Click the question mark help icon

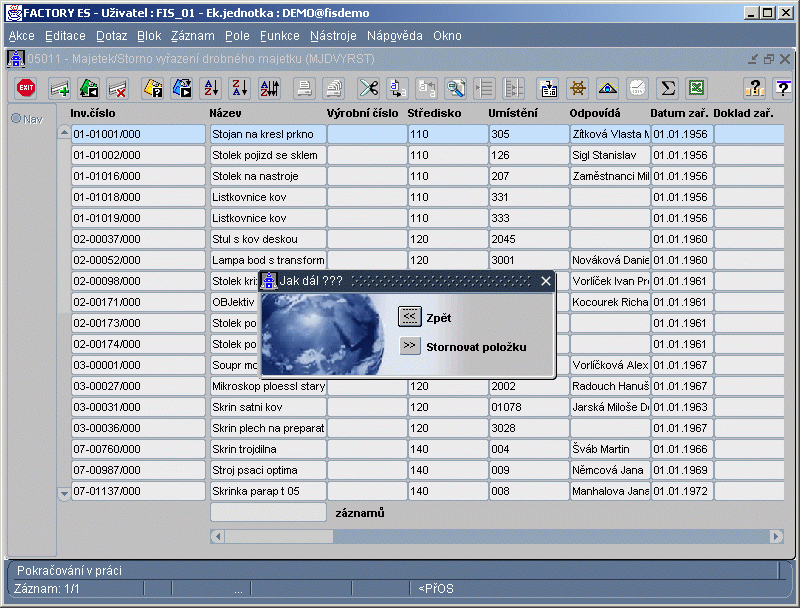pyautogui.click(x=756, y=88)
